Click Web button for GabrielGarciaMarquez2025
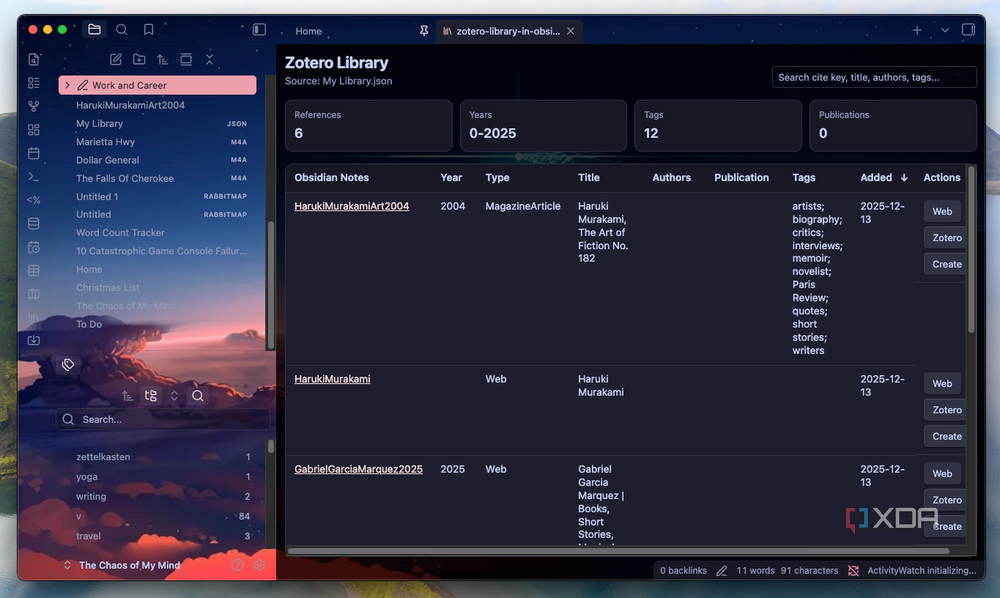 942,474
